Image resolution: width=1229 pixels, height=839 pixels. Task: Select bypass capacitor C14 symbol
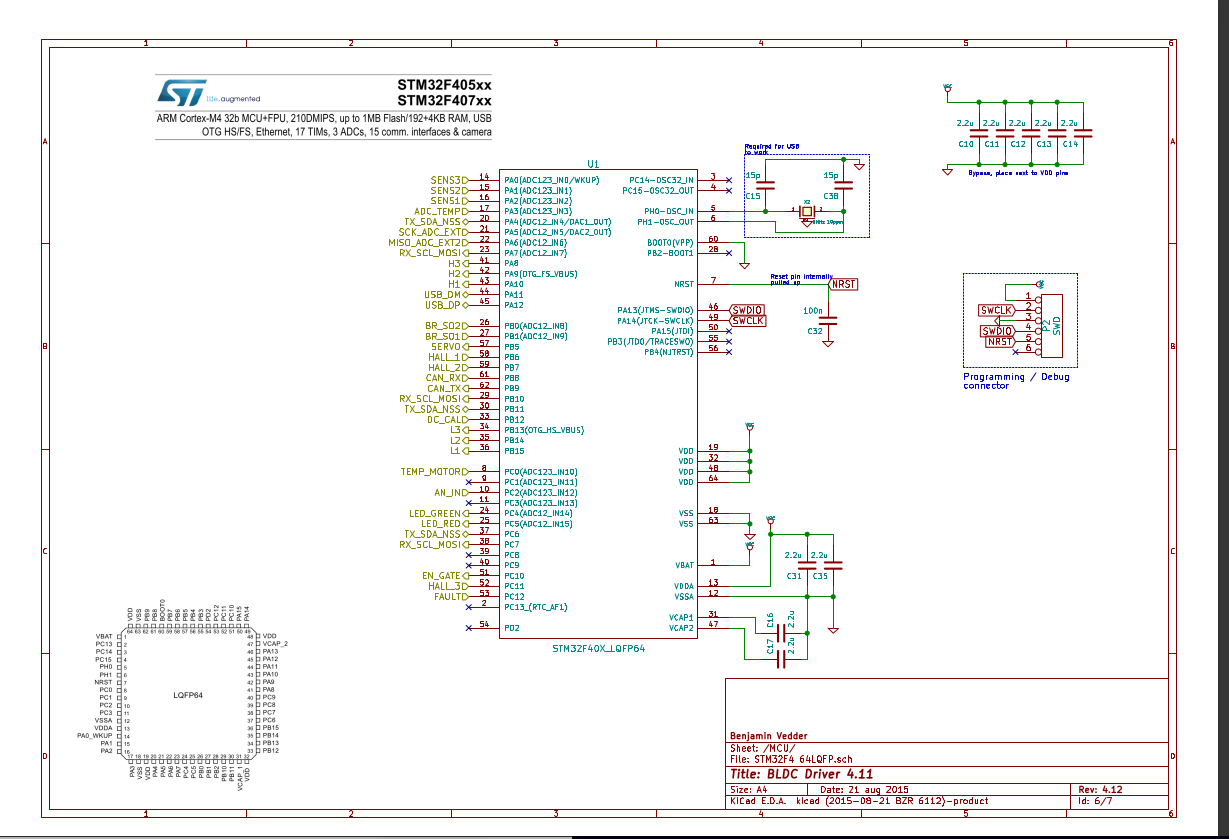[1082, 133]
